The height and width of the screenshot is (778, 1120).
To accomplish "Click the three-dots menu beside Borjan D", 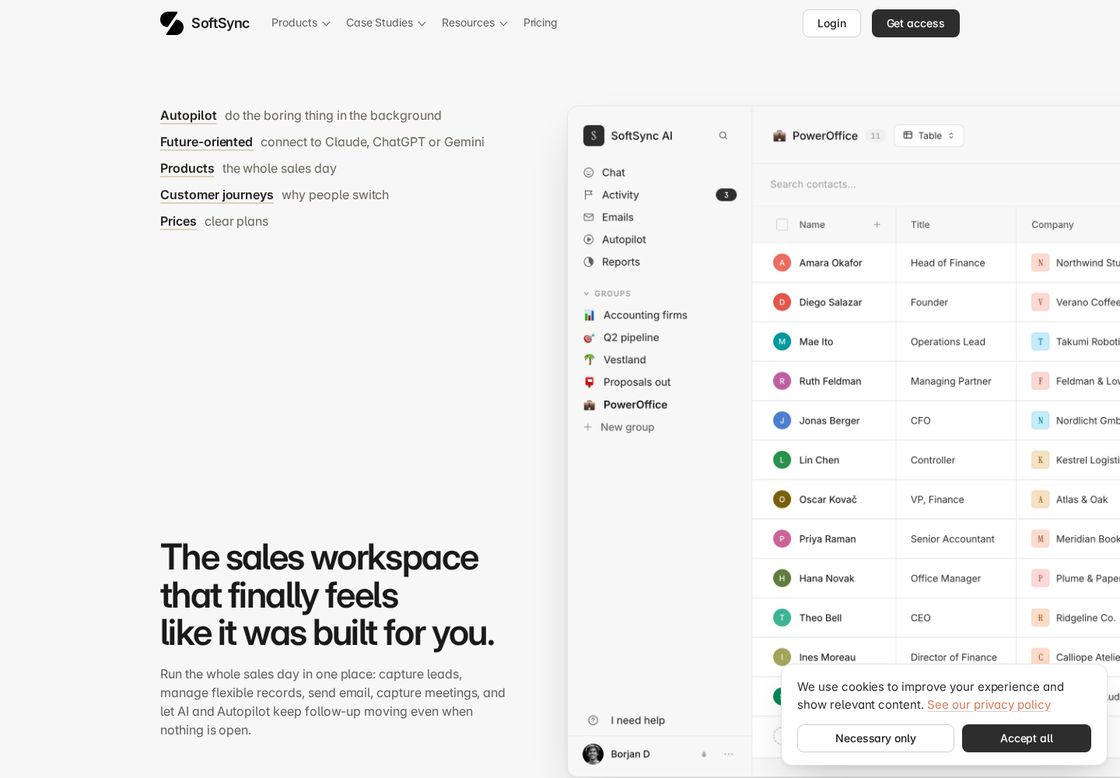I will (x=729, y=754).
